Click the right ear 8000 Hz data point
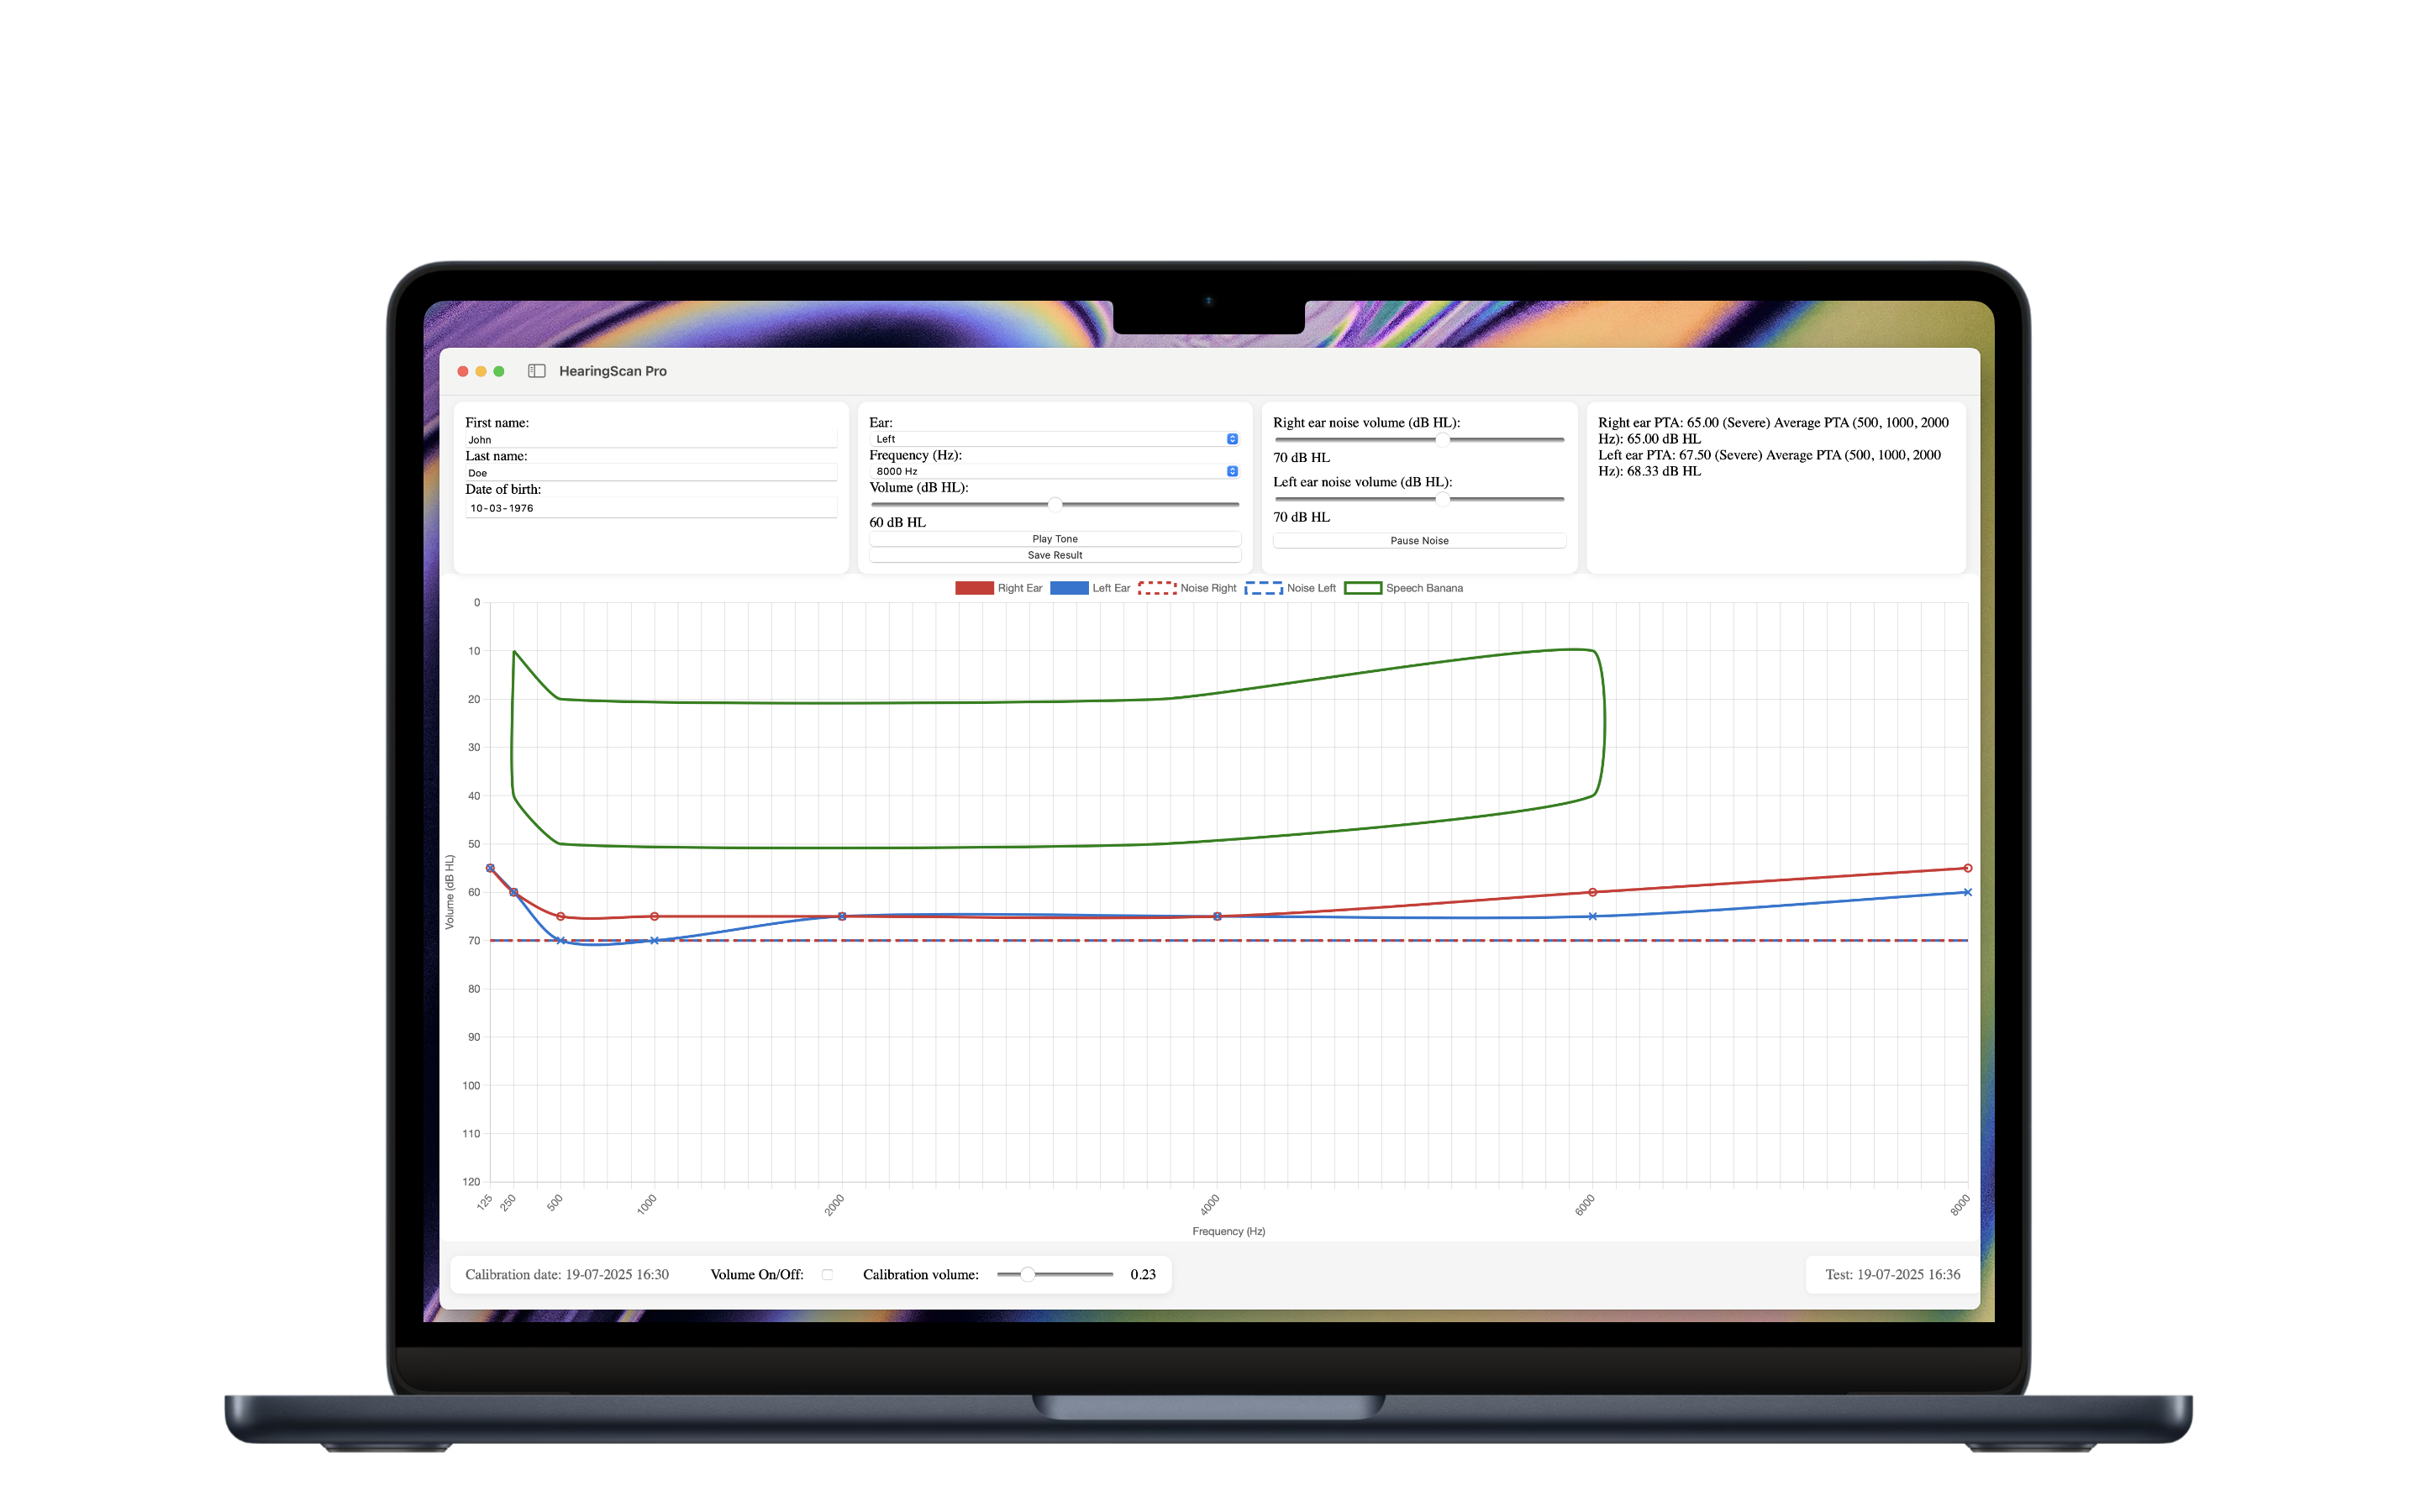Viewport: 2420px width, 1512px height. pos(1967,868)
